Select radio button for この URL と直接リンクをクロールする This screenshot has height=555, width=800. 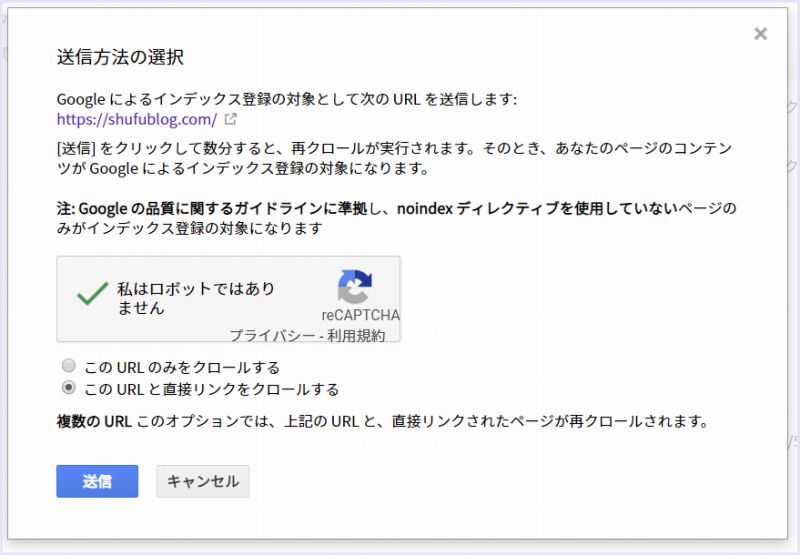point(69,388)
